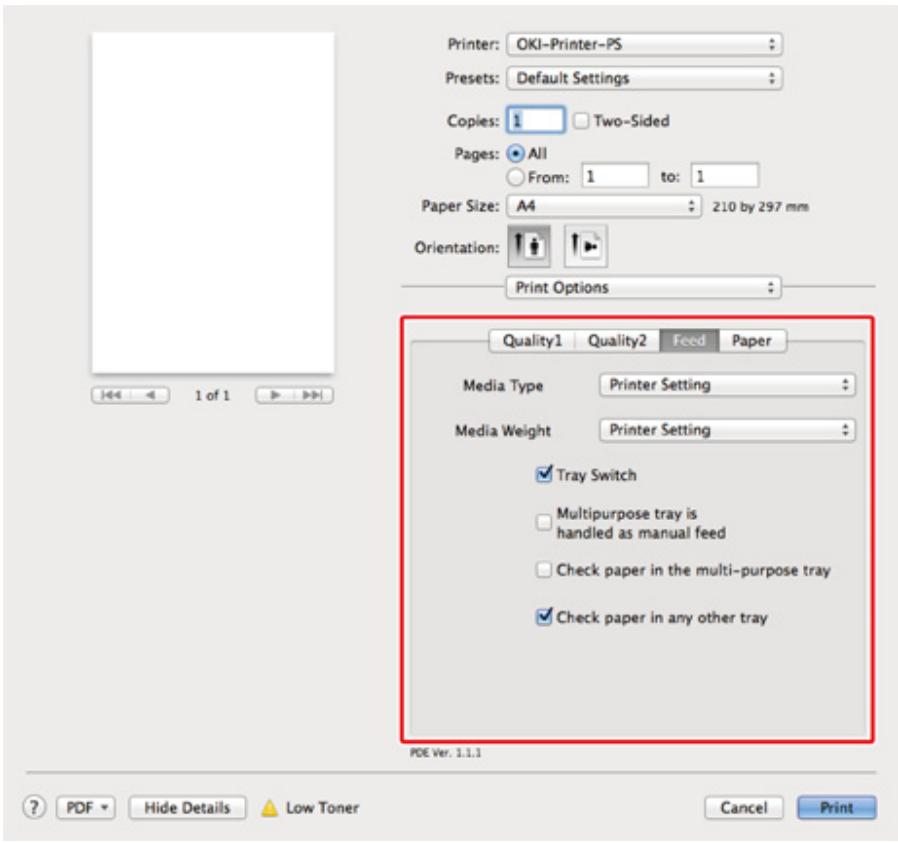The width and height of the screenshot is (898, 843).
Task: Click the Copies input field
Action: tap(535, 120)
